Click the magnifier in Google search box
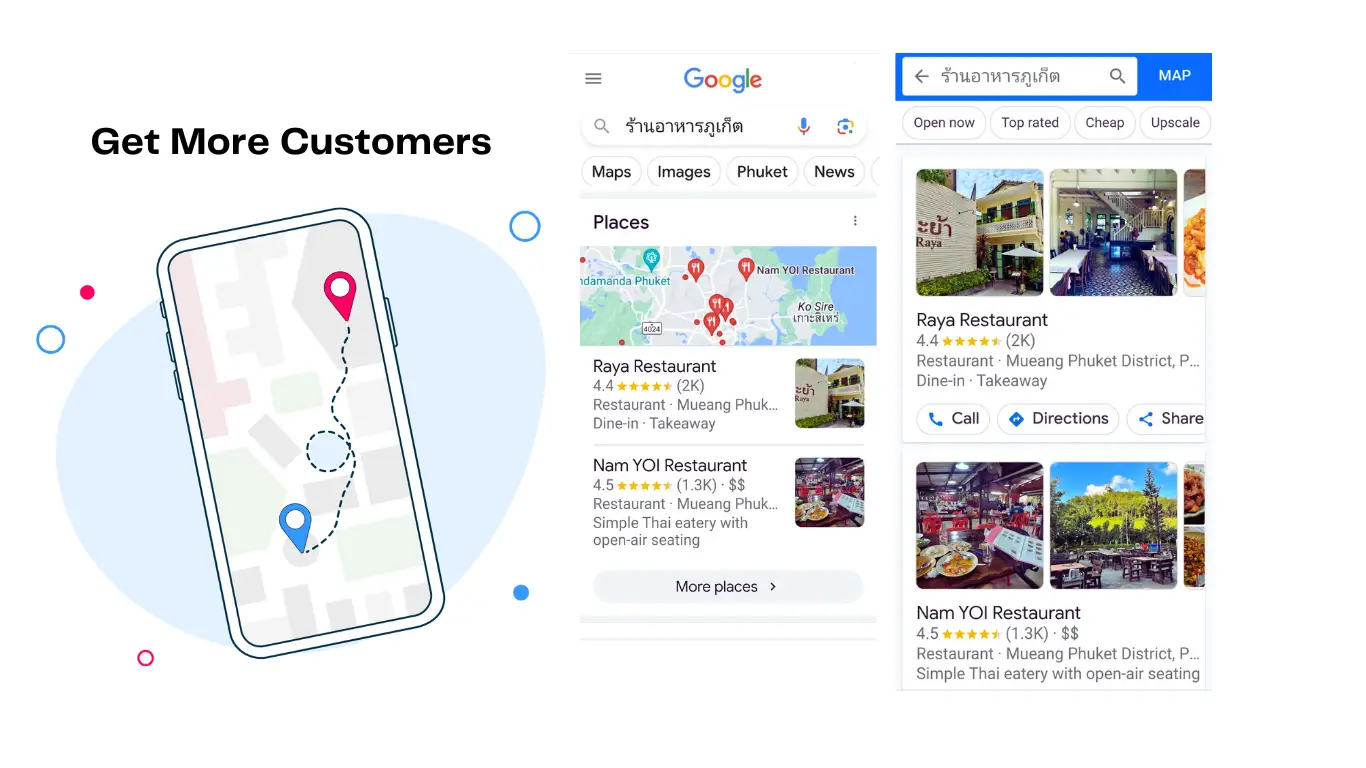 602,126
